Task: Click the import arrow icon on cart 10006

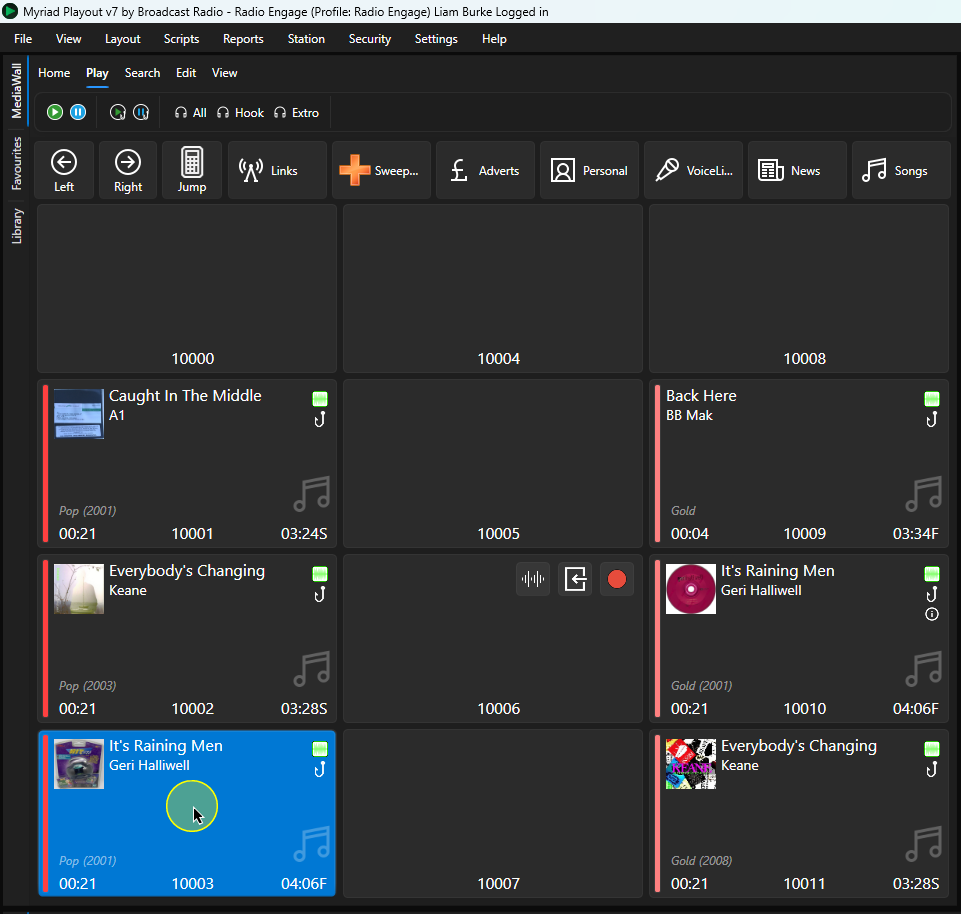Action: pyautogui.click(x=575, y=579)
